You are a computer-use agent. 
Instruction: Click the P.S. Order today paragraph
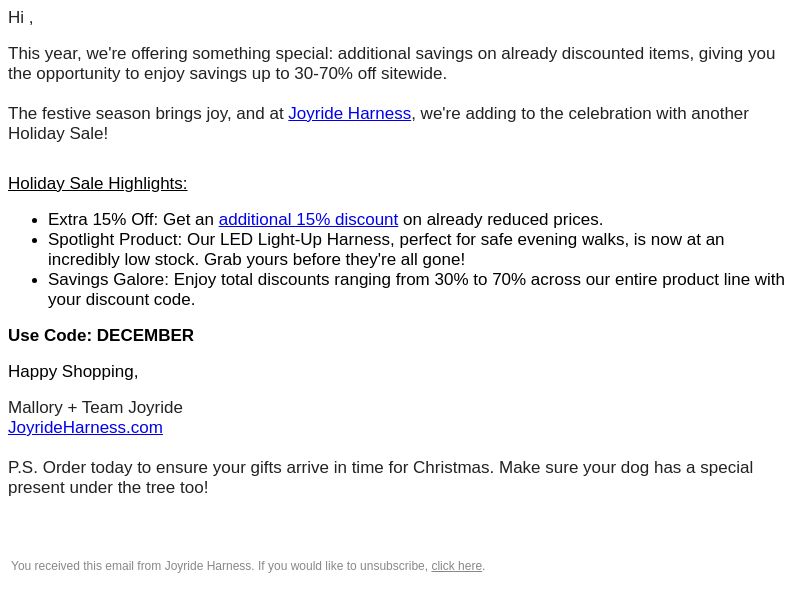(381, 478)
